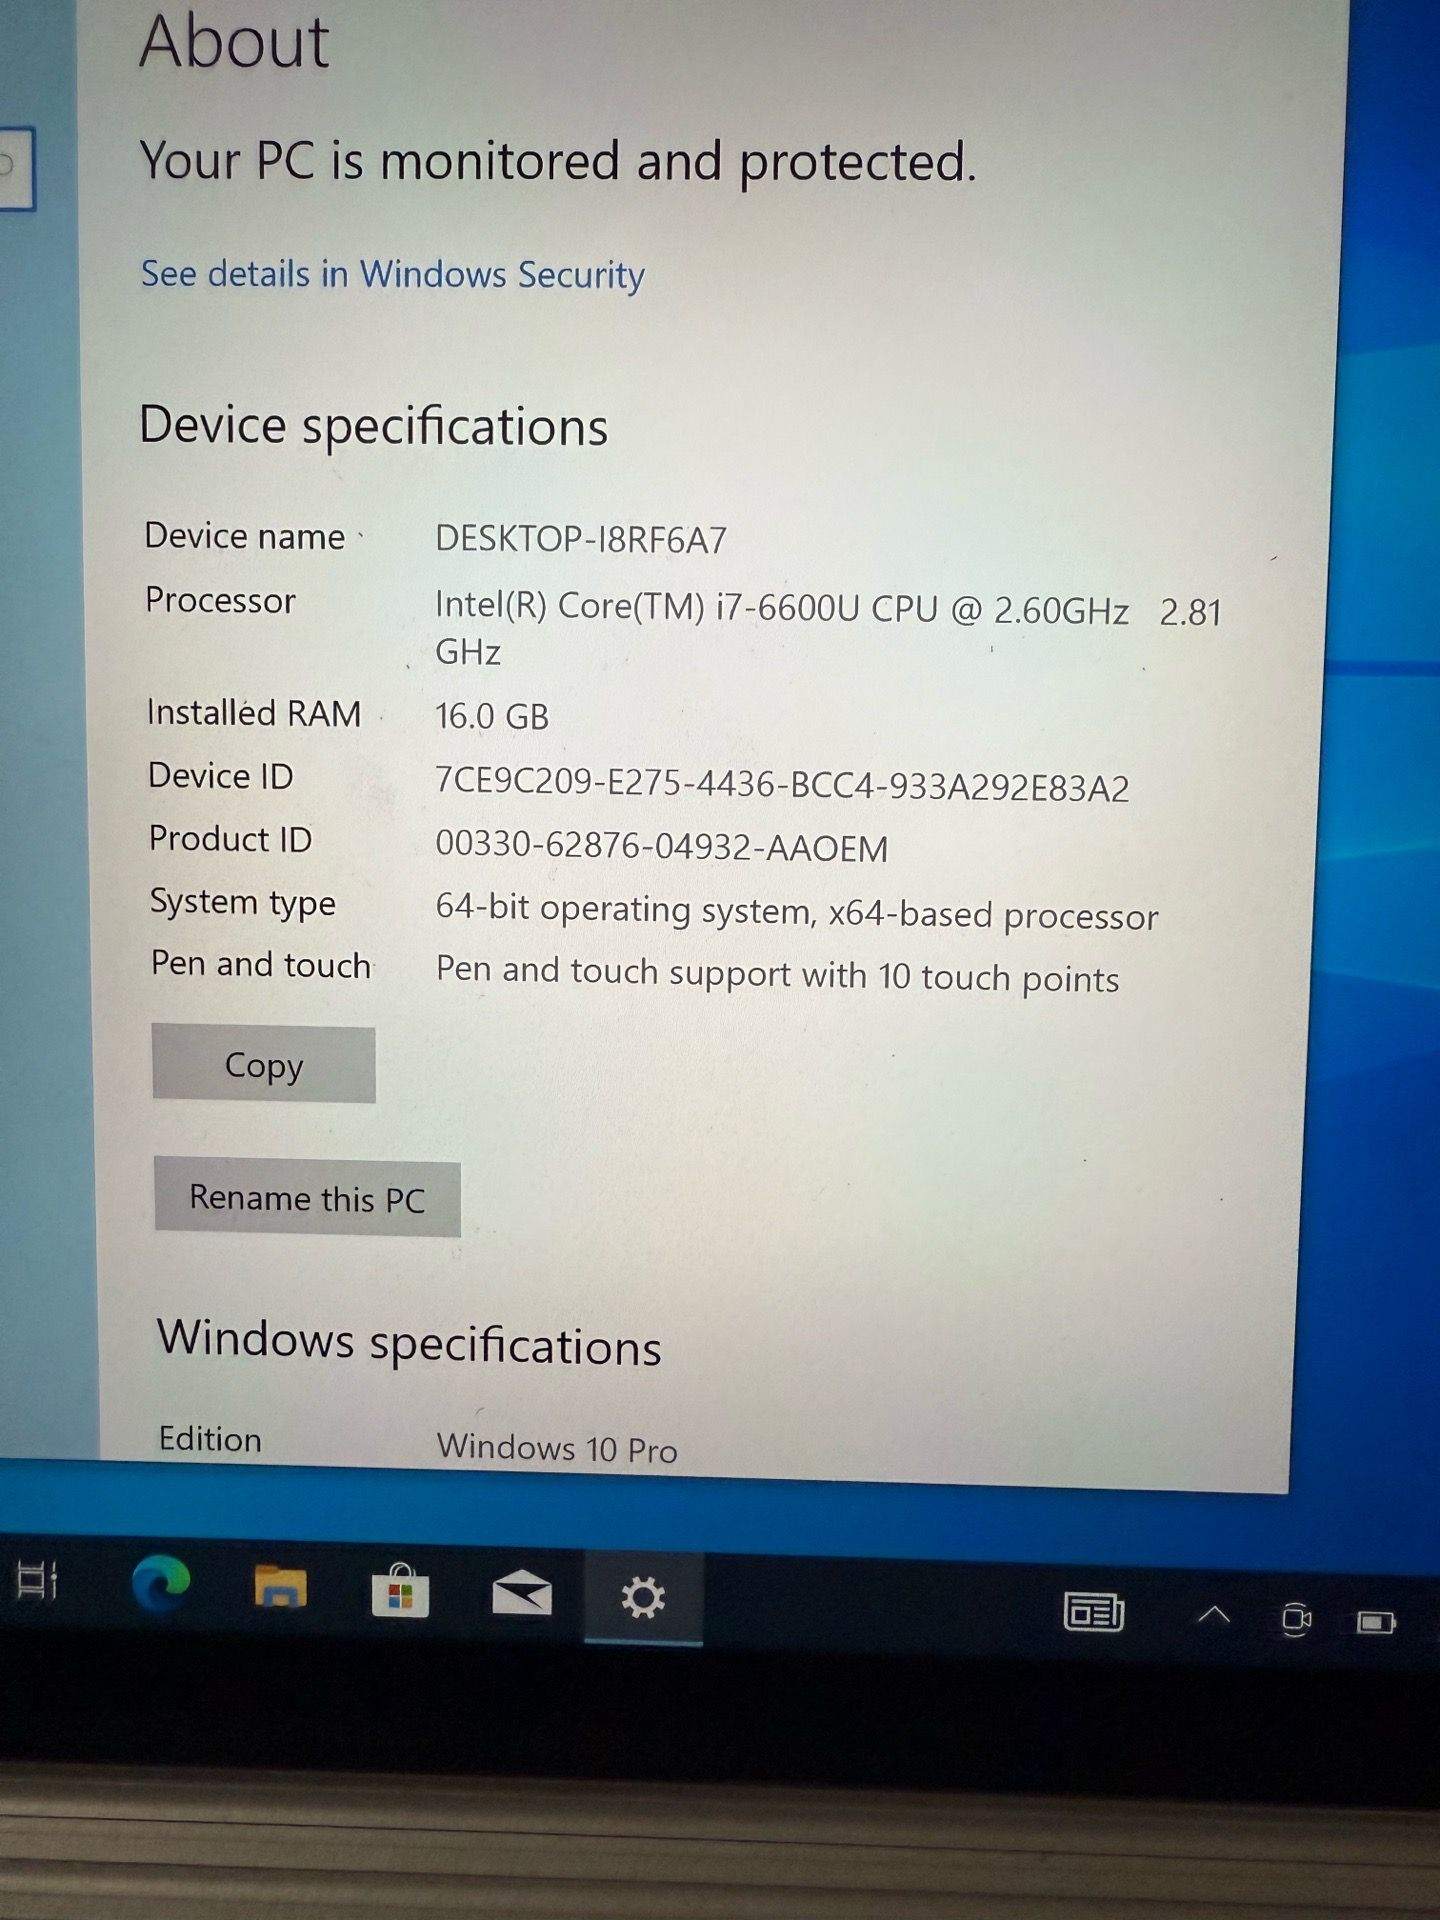Select the Windows 10 Pro edition value
The image size is (1440, 1920).
tap(557, 1448)
